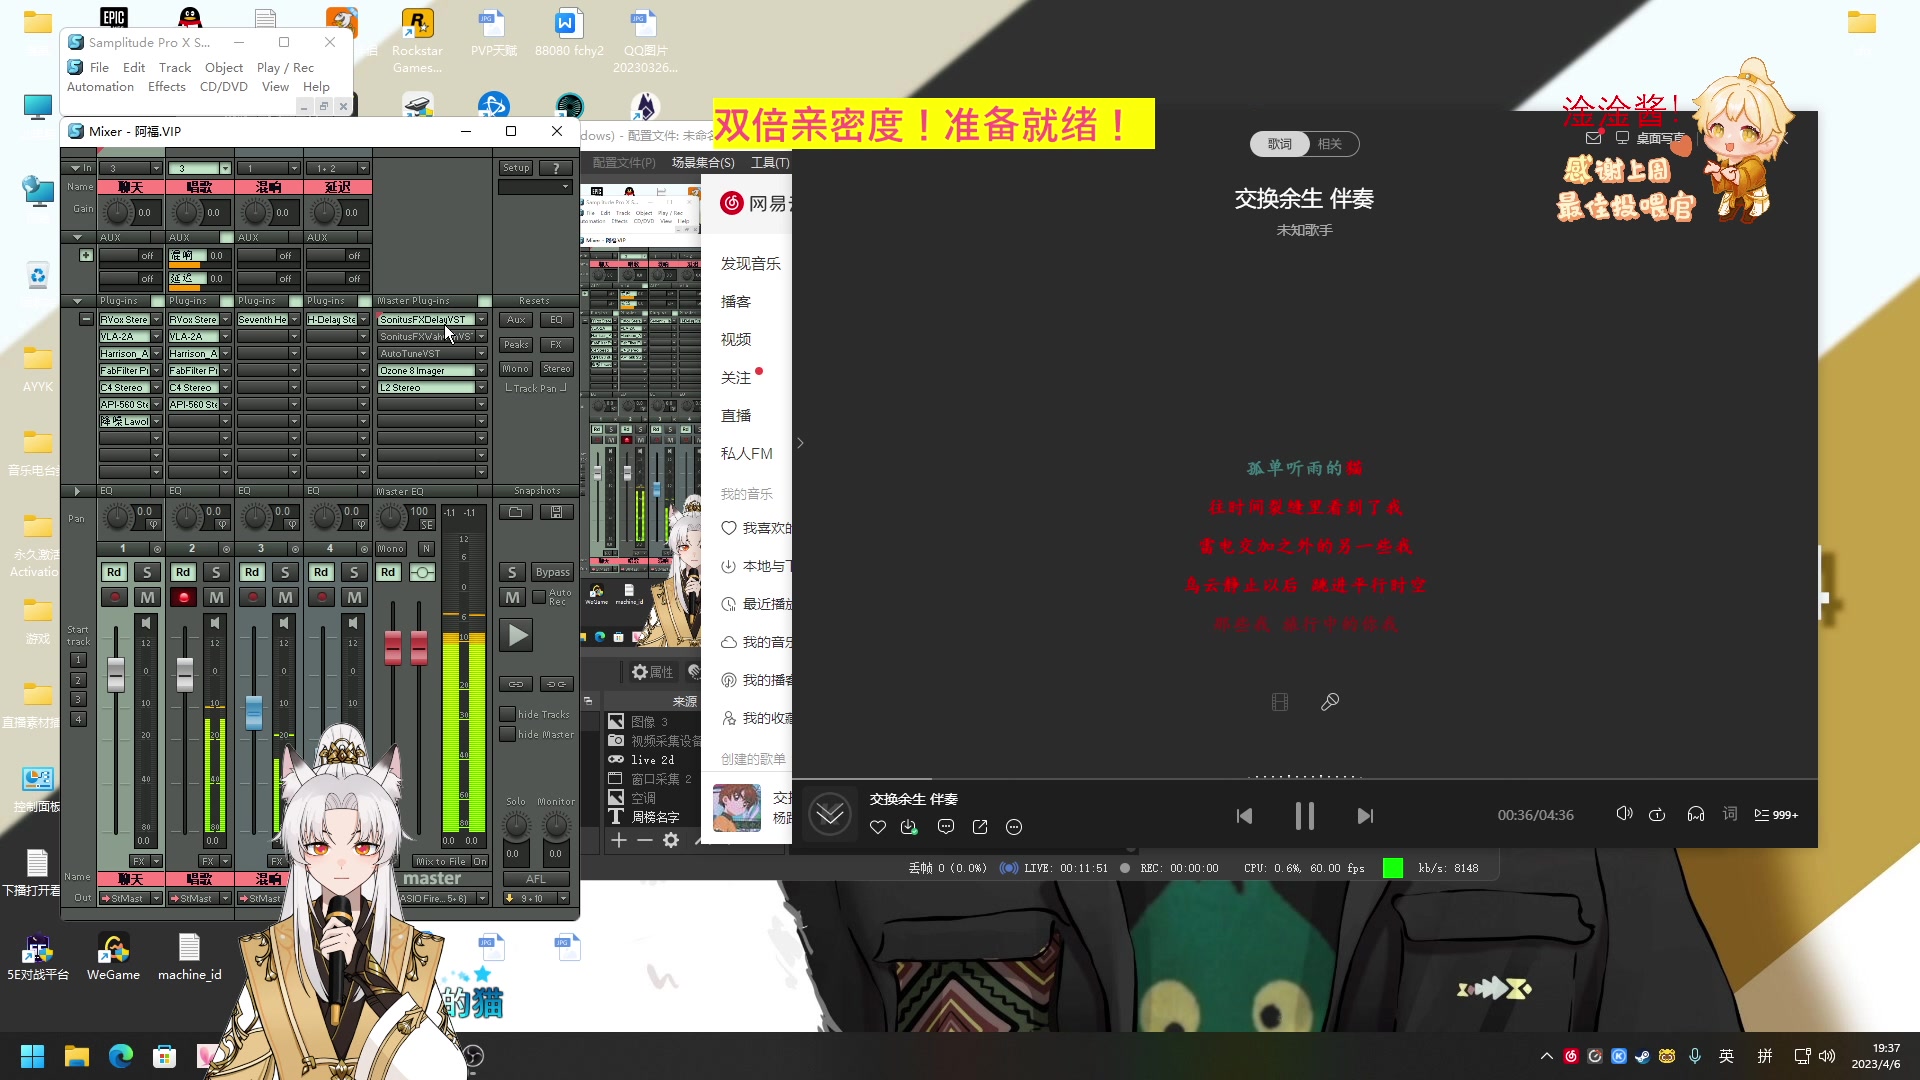Click the link faders chain icon
The height and width of the screenshot is (1080, 1920).
click(x=516, y=684)
